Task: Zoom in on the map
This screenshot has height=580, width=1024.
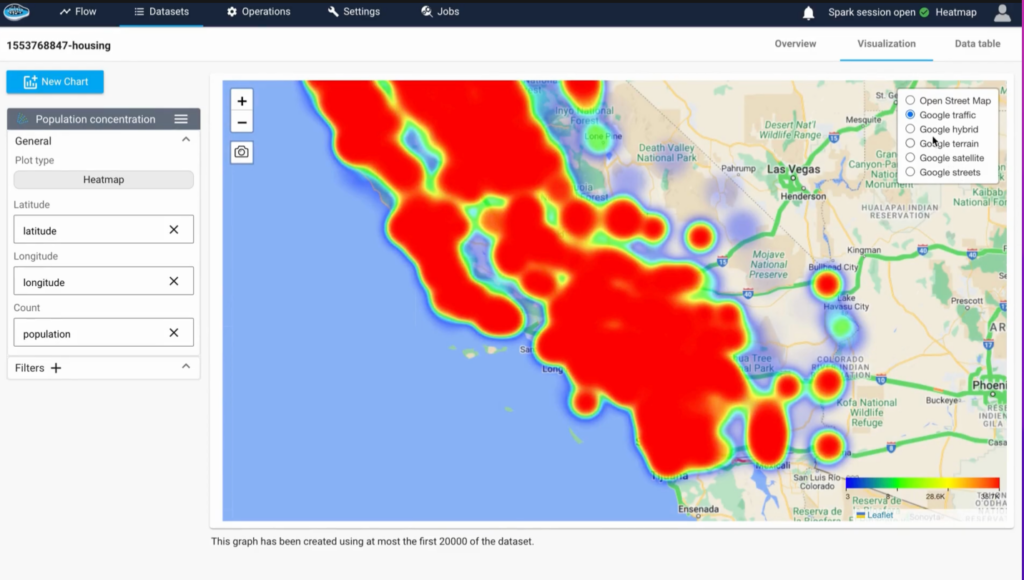Action: [242, 101]
